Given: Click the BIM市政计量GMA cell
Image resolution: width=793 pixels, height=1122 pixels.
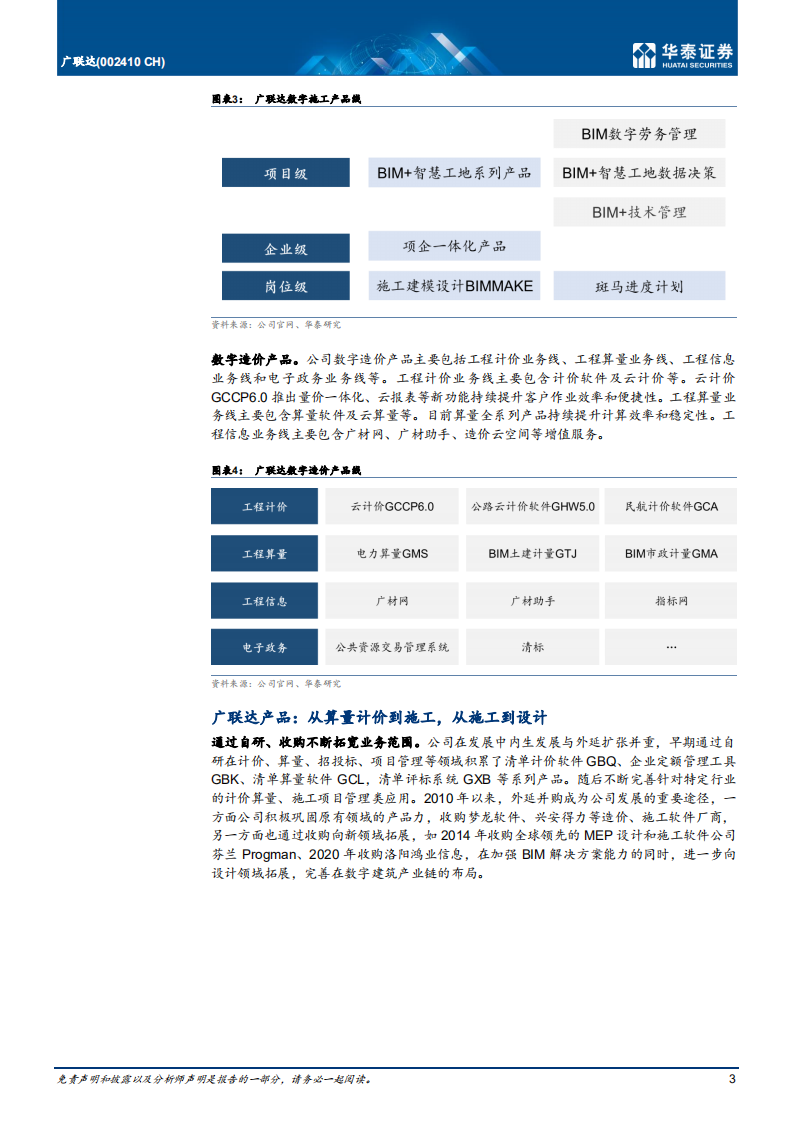Looking at the screenshot, I should 671,553.
